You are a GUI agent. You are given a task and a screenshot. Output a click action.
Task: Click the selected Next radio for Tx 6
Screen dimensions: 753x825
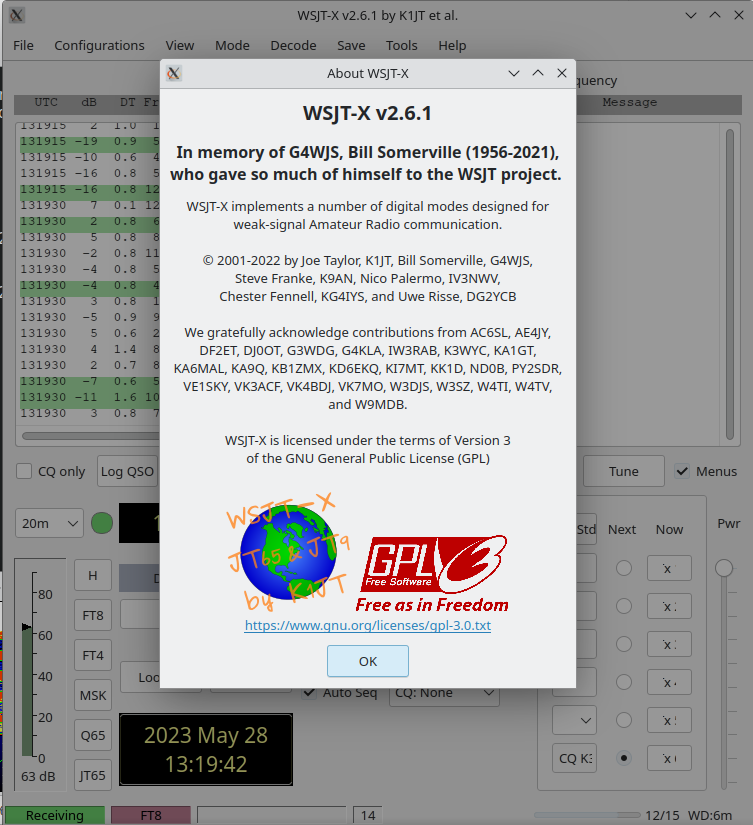coord(624,758)
